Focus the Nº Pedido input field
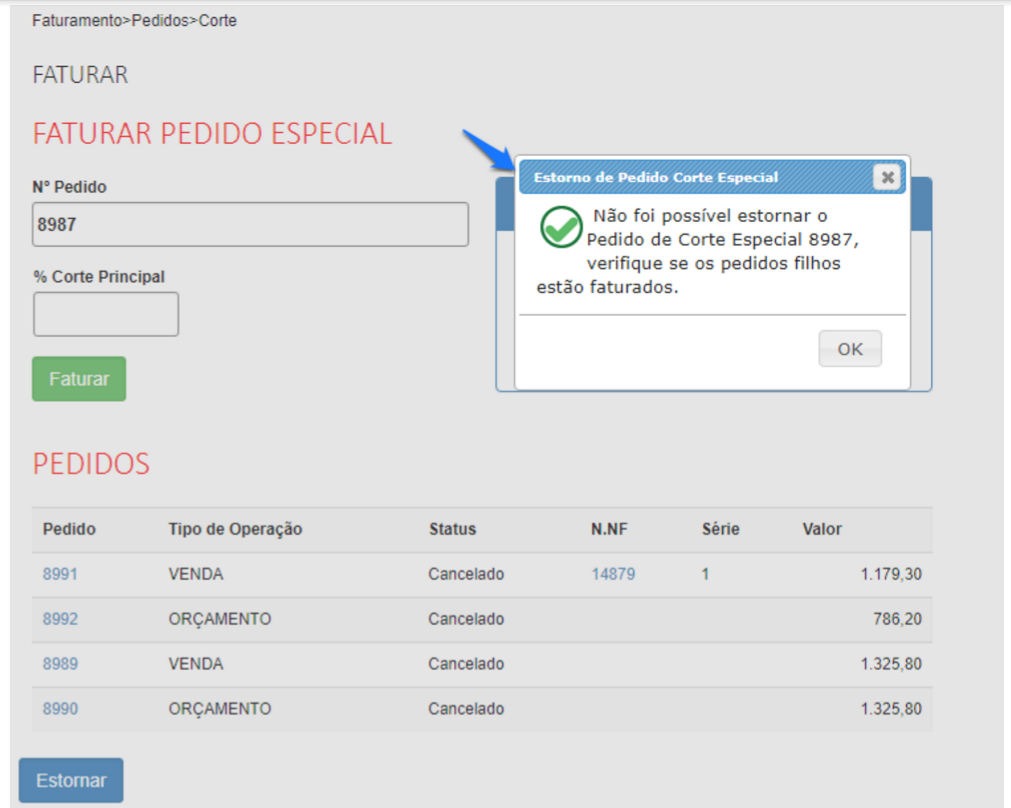 point(251,224)
